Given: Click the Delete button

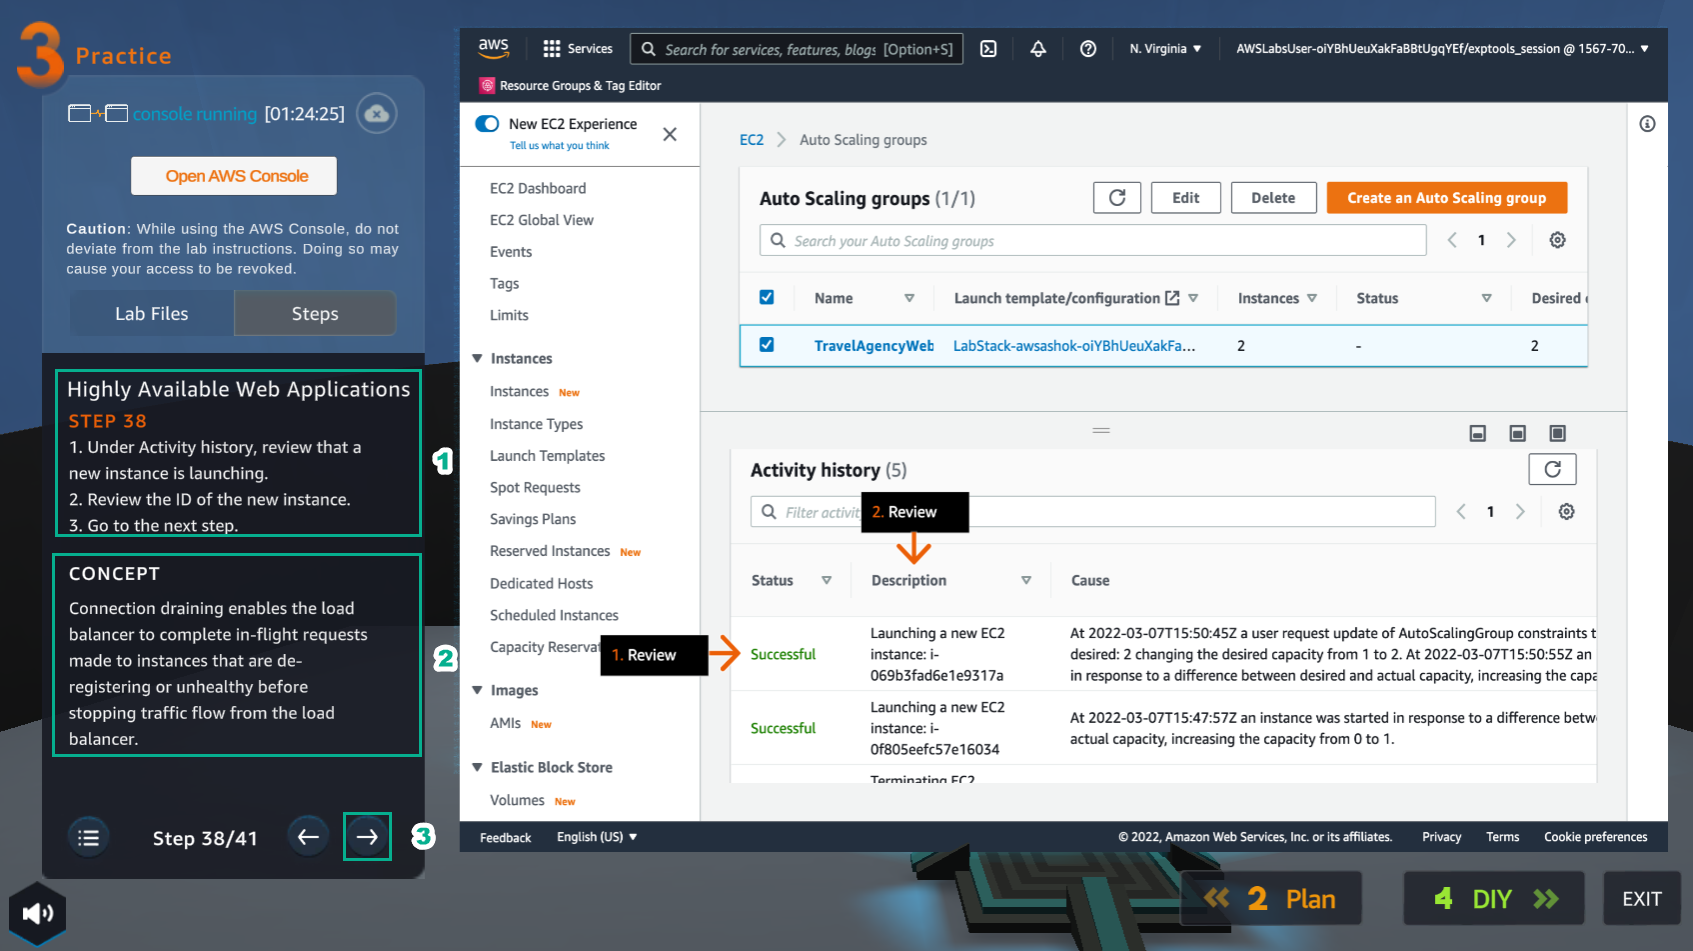Looking at the screenshot, I should (1273, 198).
